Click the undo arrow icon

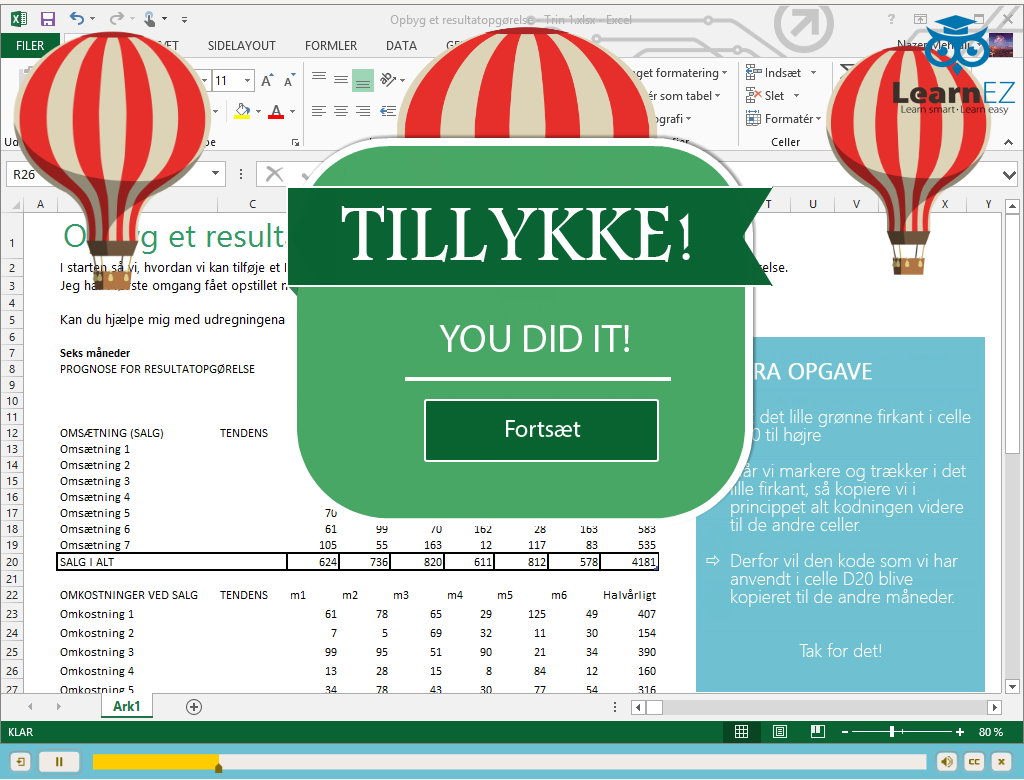tap(78, 19)
